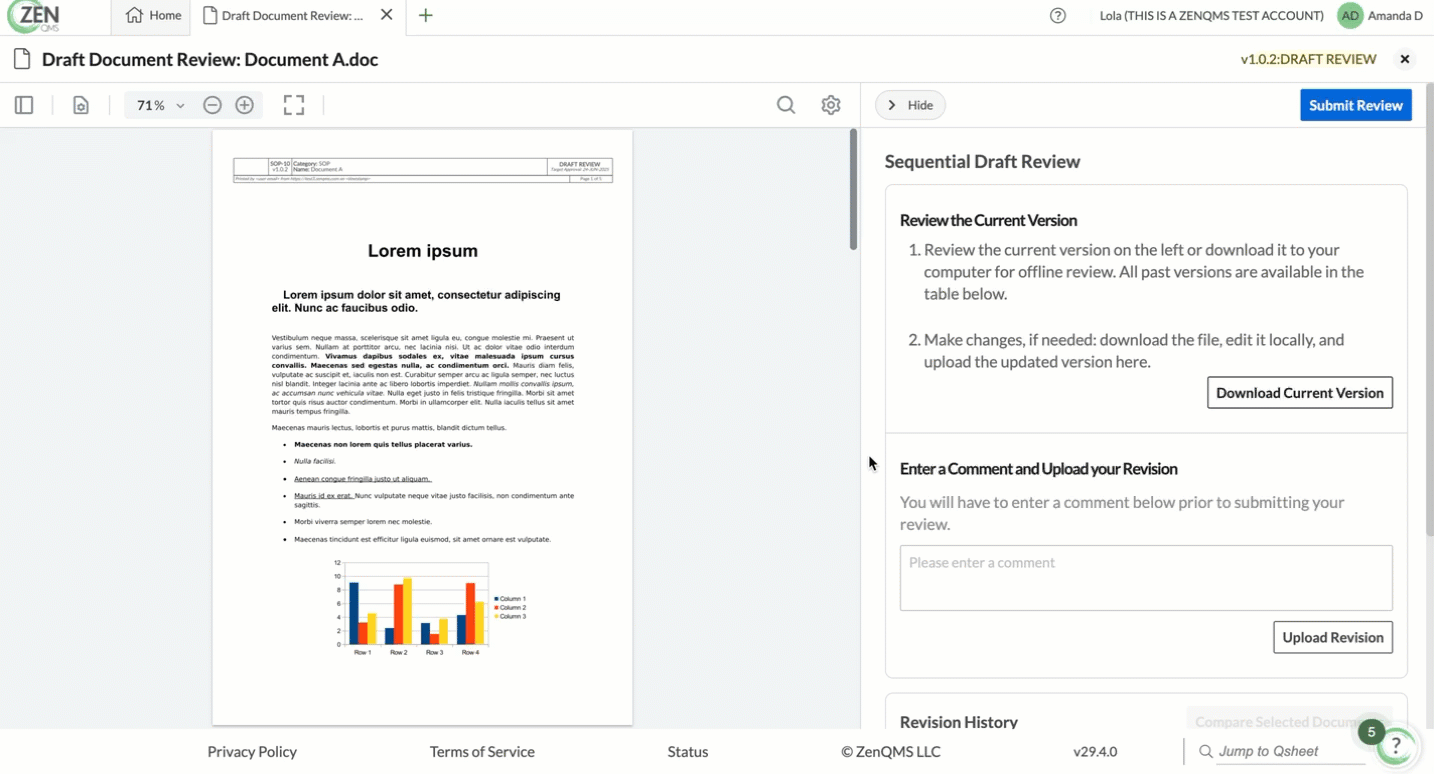The width and height of the screenshot is (1434, 774).
Task: Click Compare Selected Documents button
Action: click(1289, 721)
